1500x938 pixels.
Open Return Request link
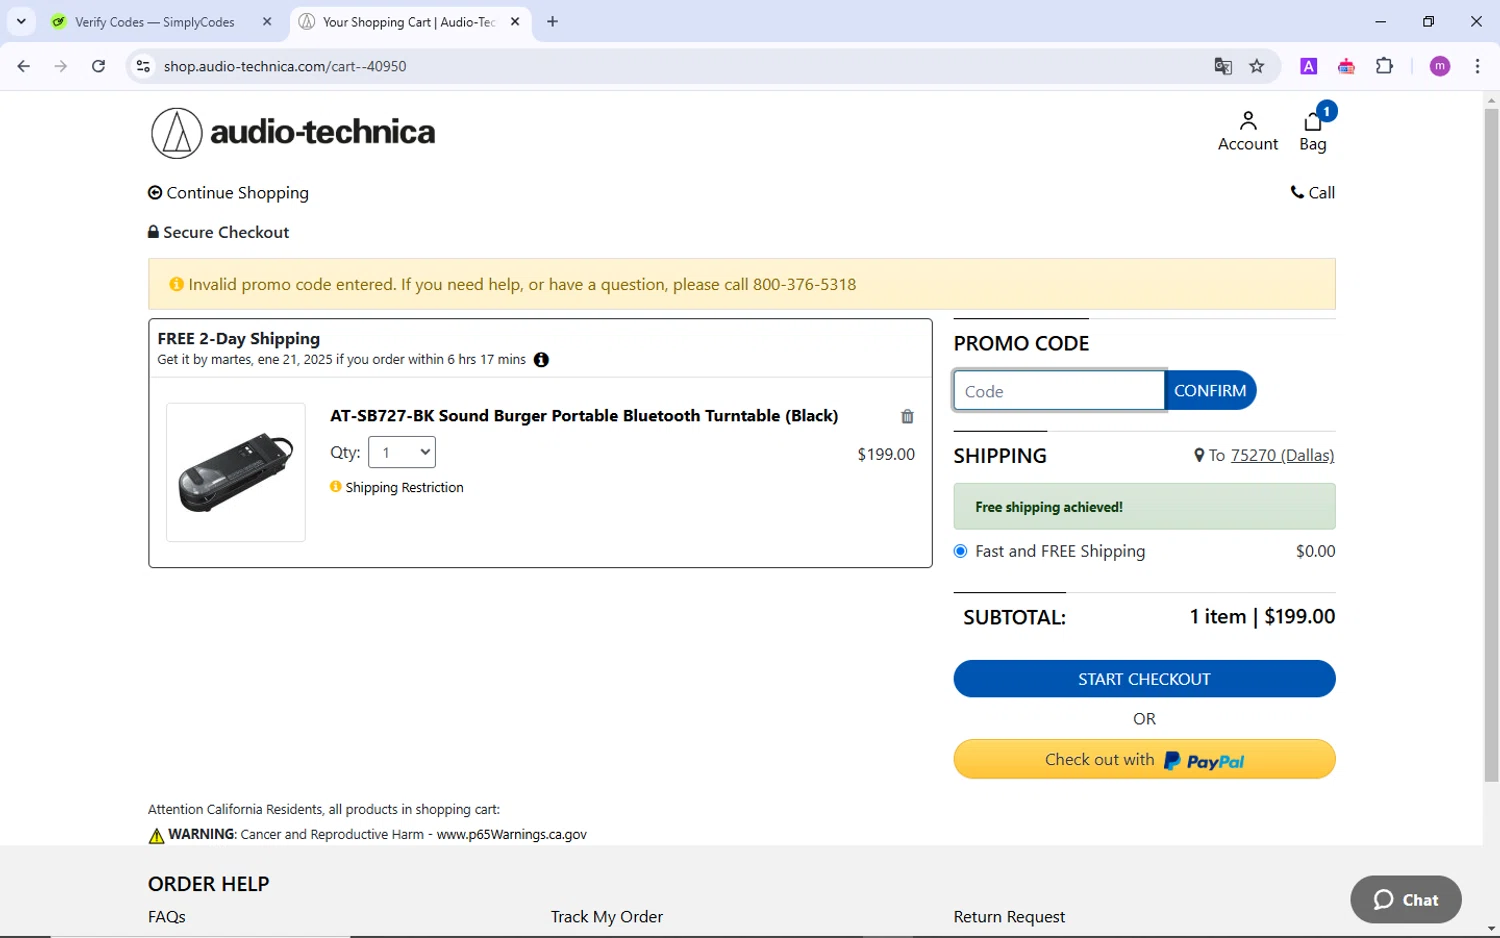(x=1009, y=917)
